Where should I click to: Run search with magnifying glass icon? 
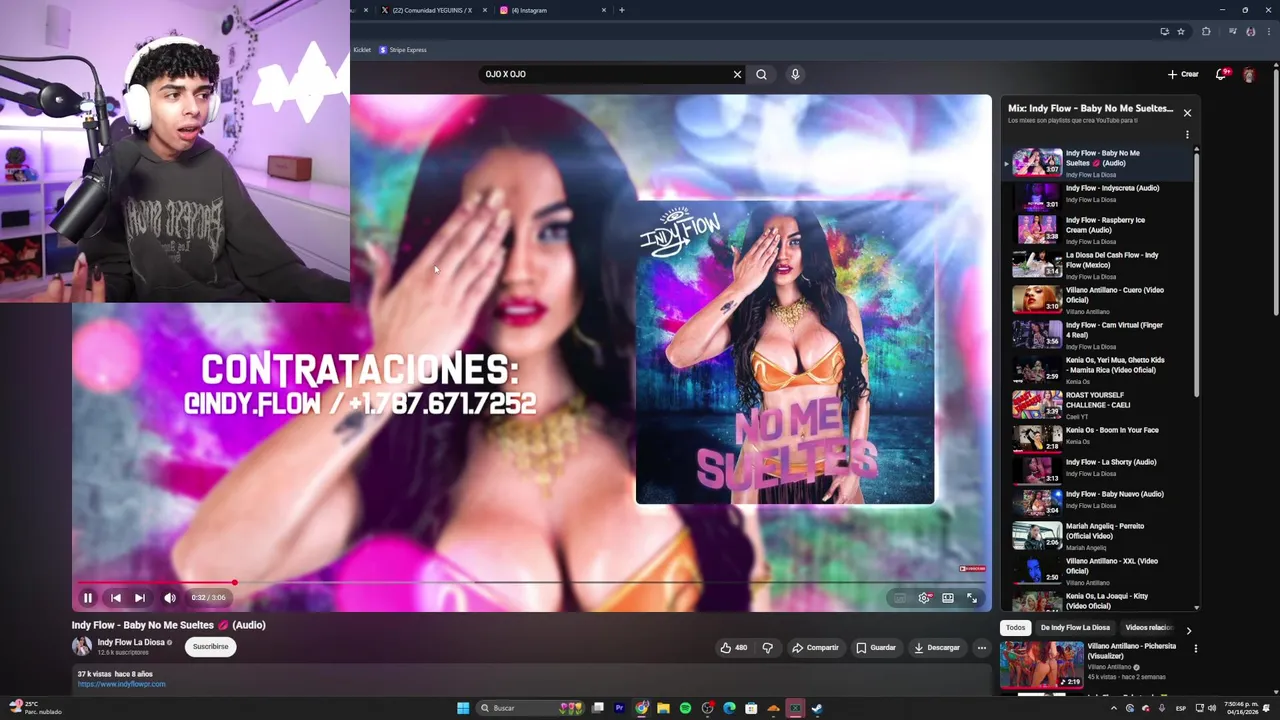pos(762,74)
